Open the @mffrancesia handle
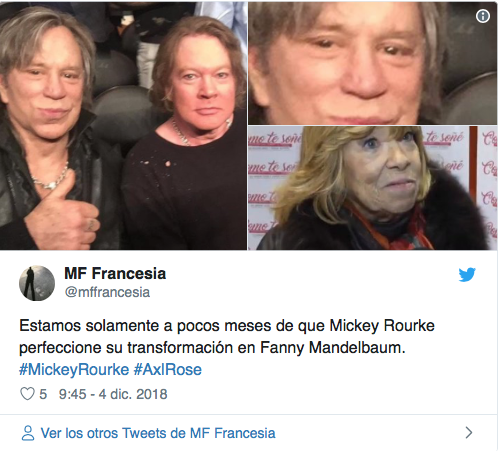The width and height of the screenshot is (499, 451). [107, 292]
